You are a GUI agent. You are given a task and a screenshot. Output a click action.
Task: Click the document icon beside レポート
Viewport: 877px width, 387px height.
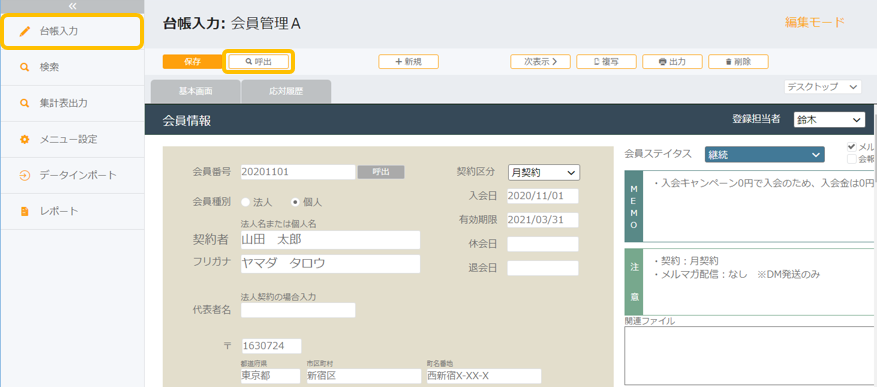tap(24, 211)
